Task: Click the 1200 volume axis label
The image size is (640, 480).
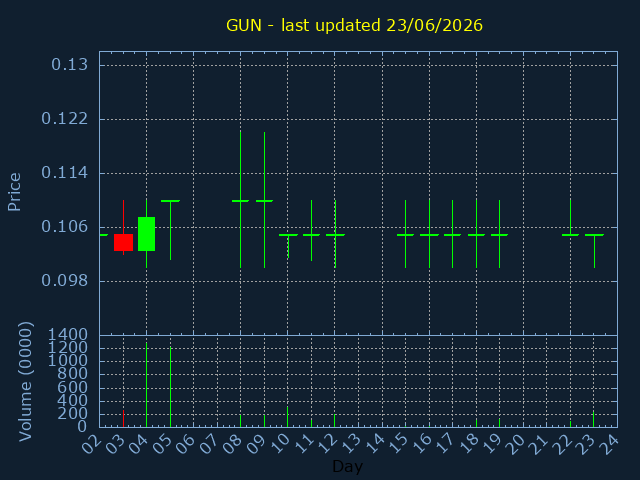Action: 68,348
